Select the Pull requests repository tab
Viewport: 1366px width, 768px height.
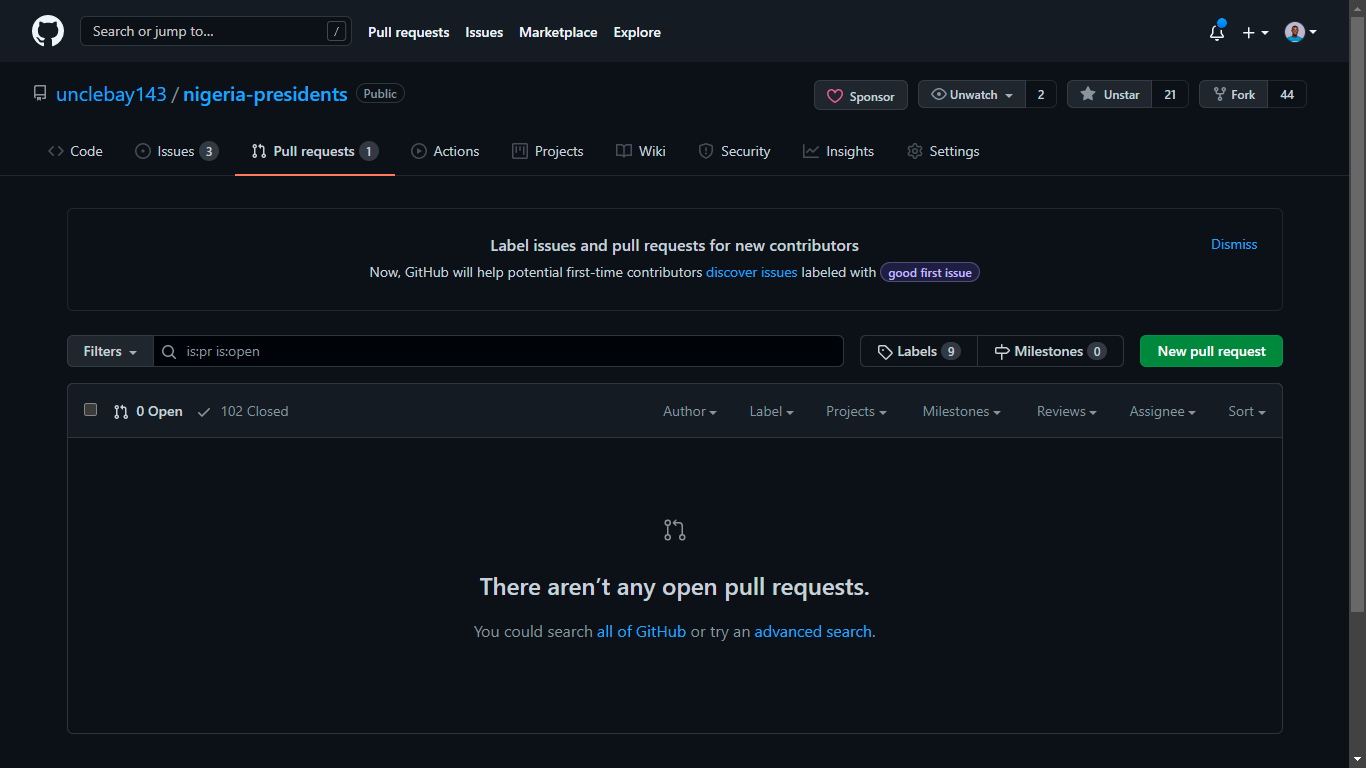pyautogui.click(x=315, y=151)
